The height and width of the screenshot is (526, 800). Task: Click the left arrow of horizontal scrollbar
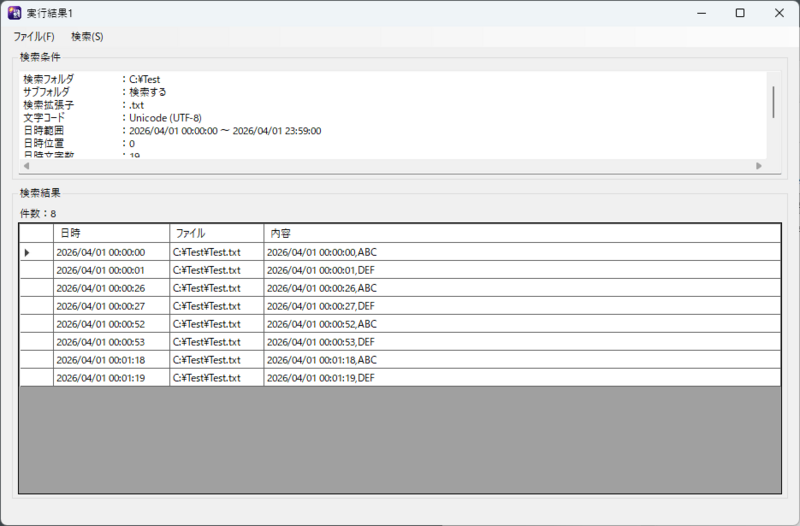pyautogui.click(x=27, y=166)
